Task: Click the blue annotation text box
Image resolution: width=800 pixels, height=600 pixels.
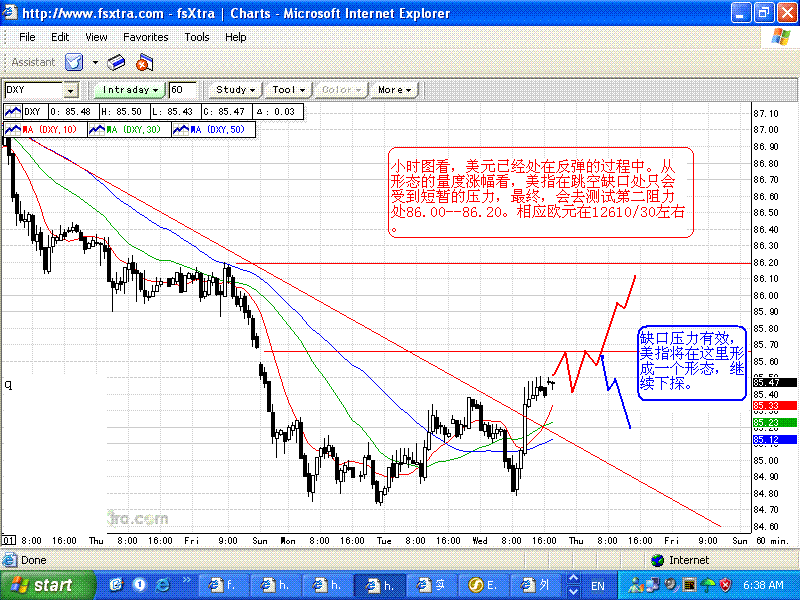Action: (x=692, y=363)
